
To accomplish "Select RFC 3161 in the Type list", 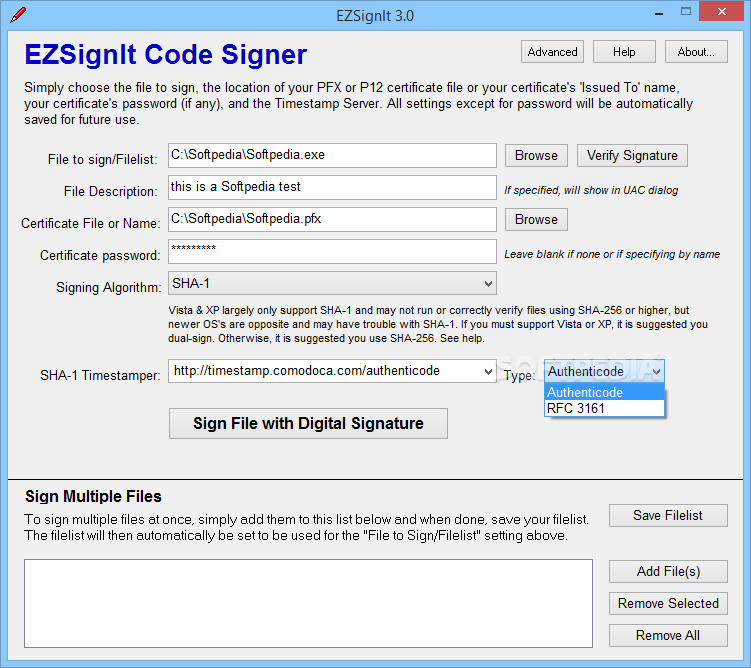I will 604,408.
